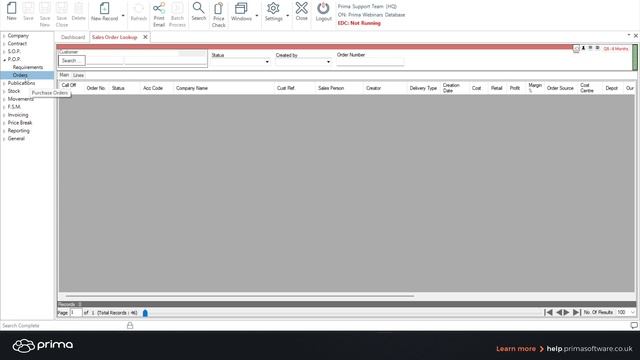This screenshot has width=640, height=360.
Task: Click the New document icon
Action: pos(11,8)
